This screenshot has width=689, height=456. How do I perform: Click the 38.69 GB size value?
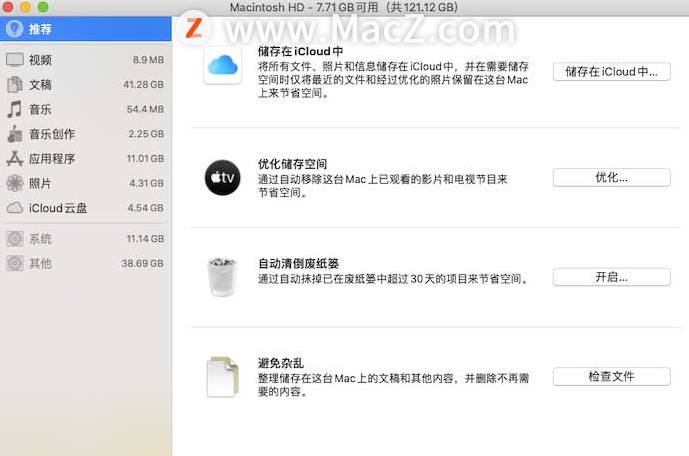[143, 263]
